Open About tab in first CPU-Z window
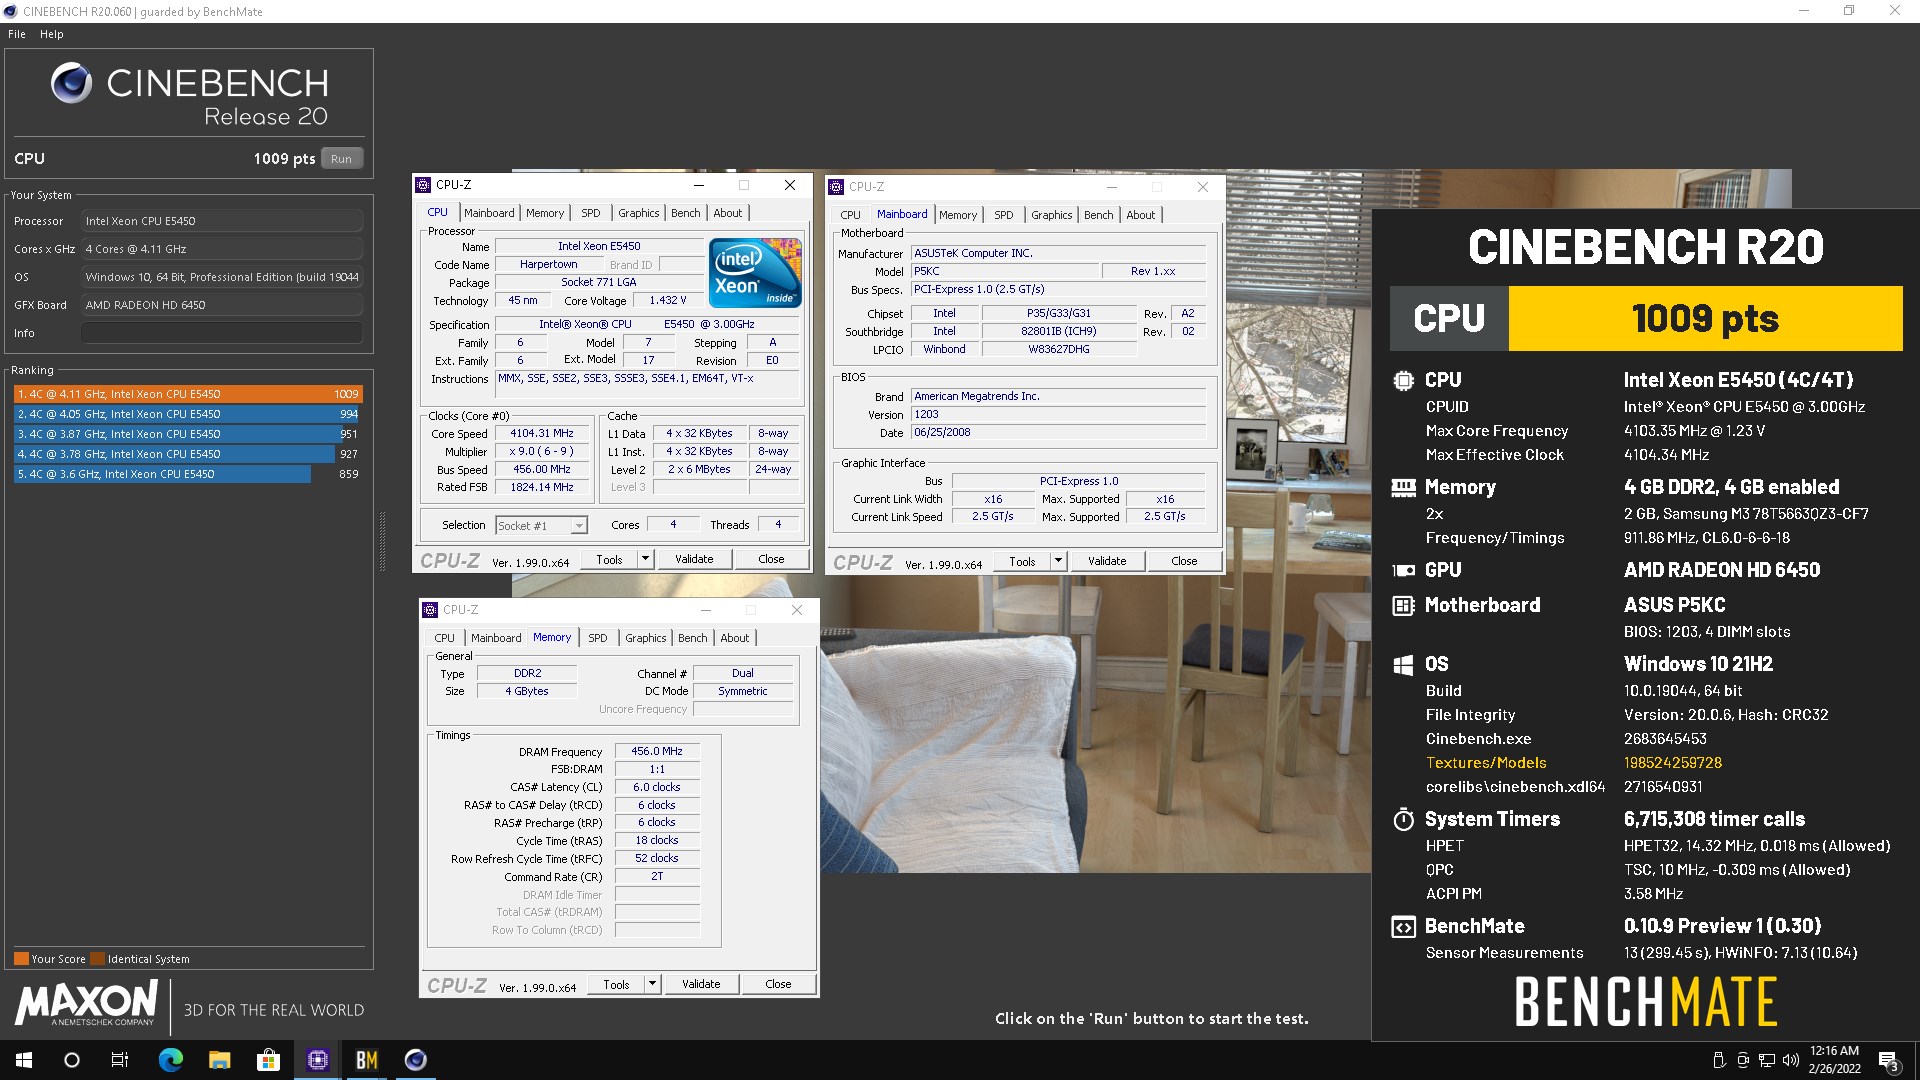The height and width of the screenshot is (1080, 1920). (x=728, y=213)
